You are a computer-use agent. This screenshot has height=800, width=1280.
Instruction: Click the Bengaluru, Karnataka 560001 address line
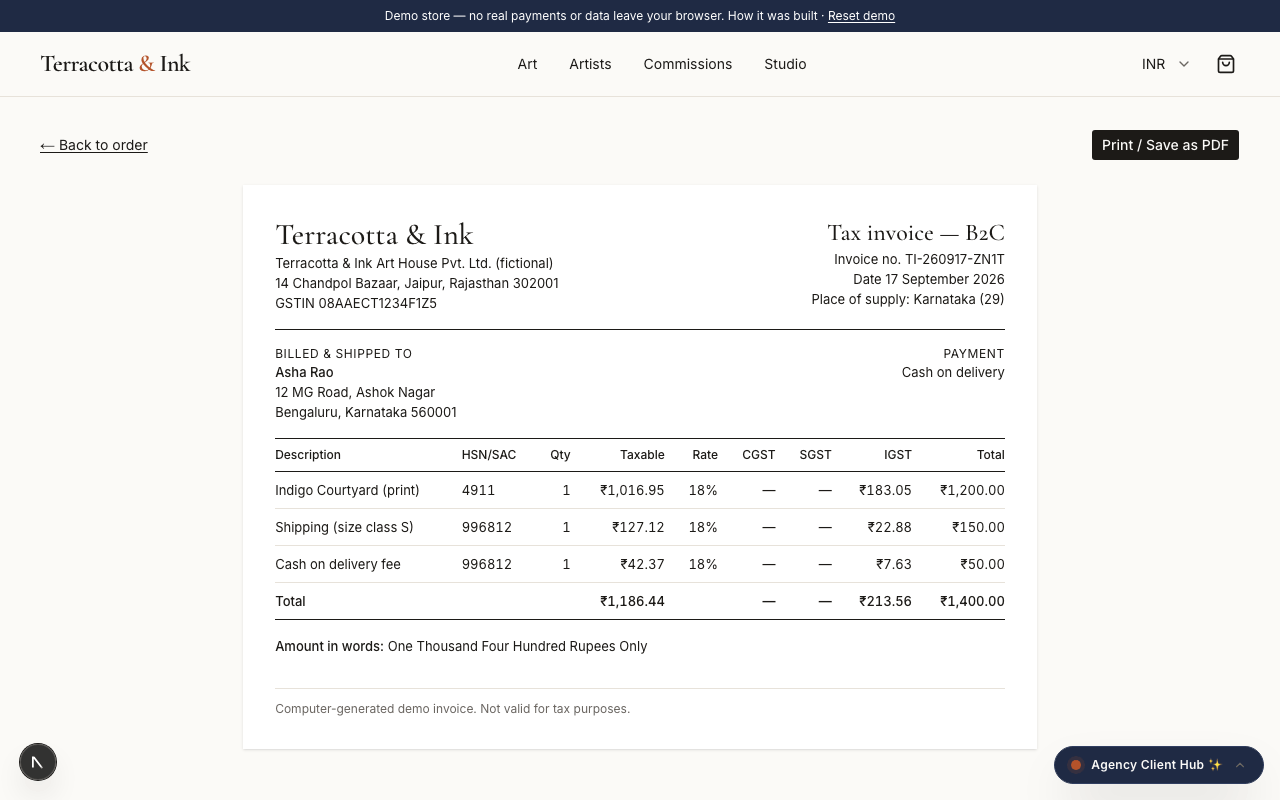click(x=366, y=412)
